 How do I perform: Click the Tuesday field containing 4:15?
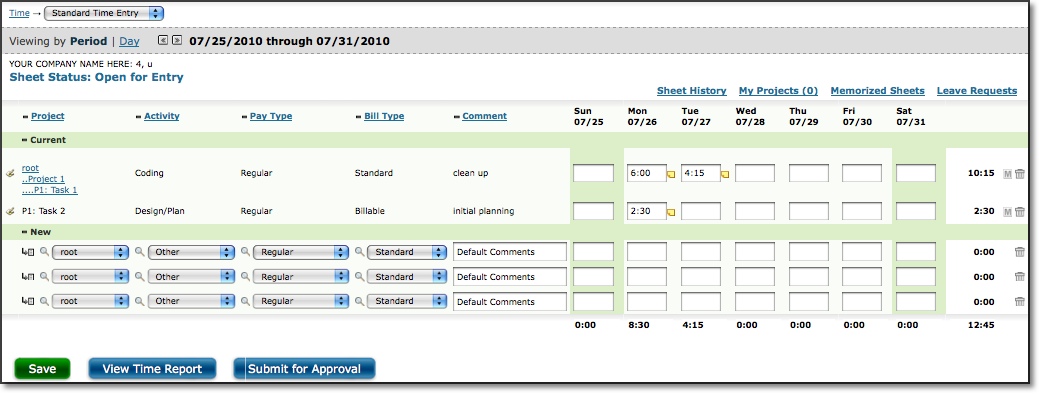point(700,174)
